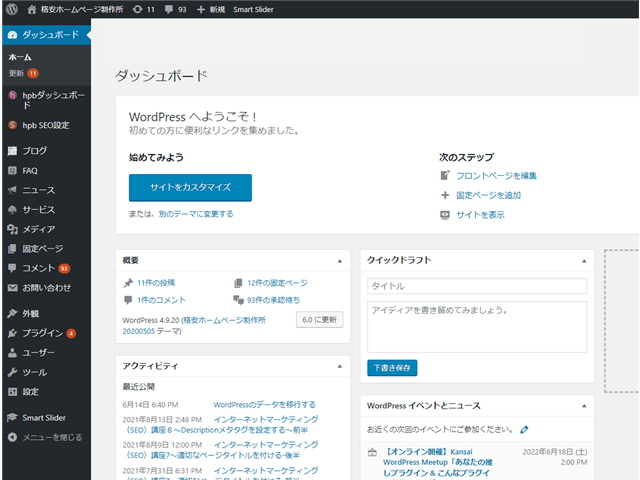This screenshot has height=480, width=640.
Task: Open ホーム submenu item
Action: (20, 57)
